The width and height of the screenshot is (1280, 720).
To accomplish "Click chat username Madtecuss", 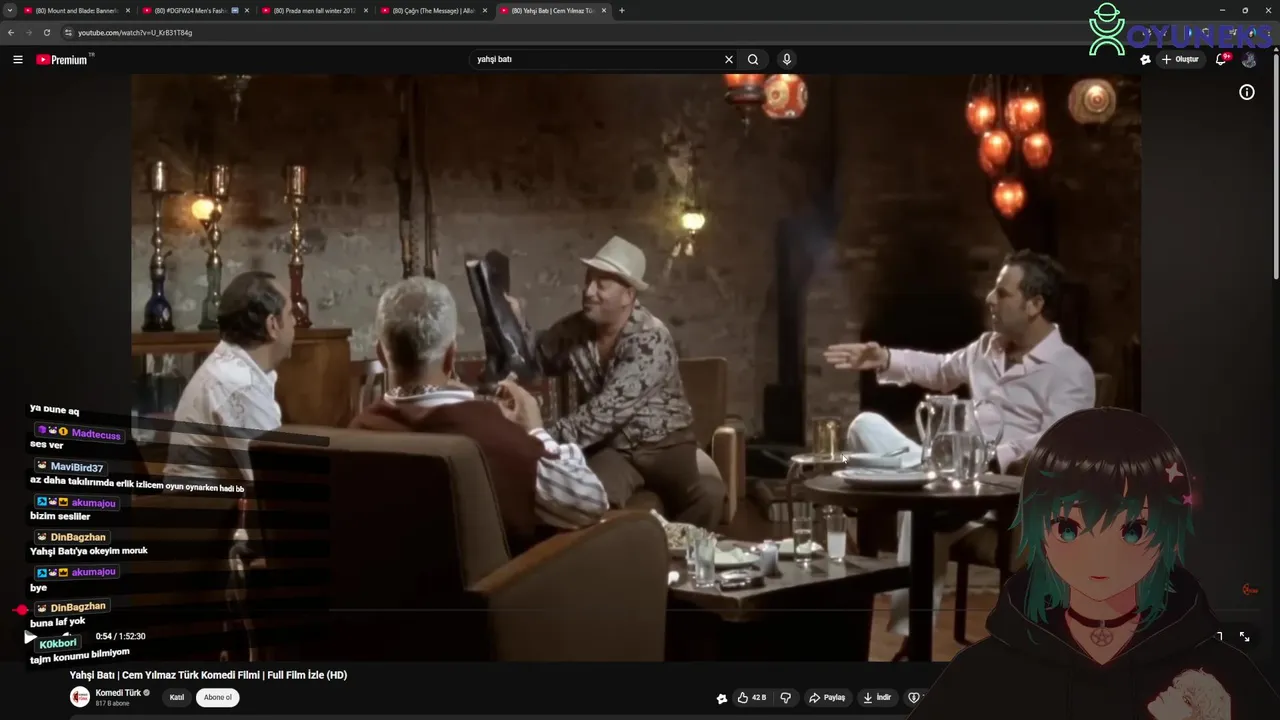I will point(96,434).
